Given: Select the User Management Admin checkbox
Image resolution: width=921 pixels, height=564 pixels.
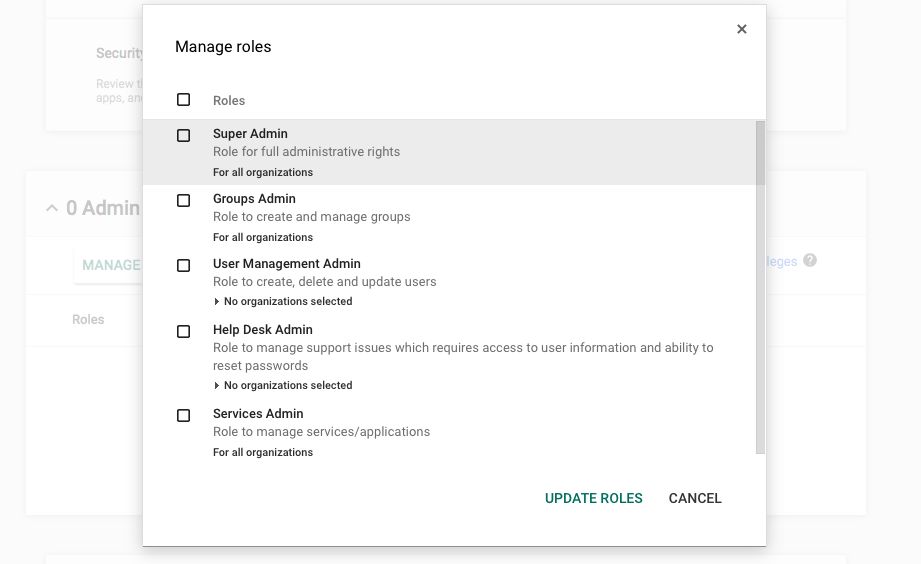Looking at the screenshot, I should [183, 265].
